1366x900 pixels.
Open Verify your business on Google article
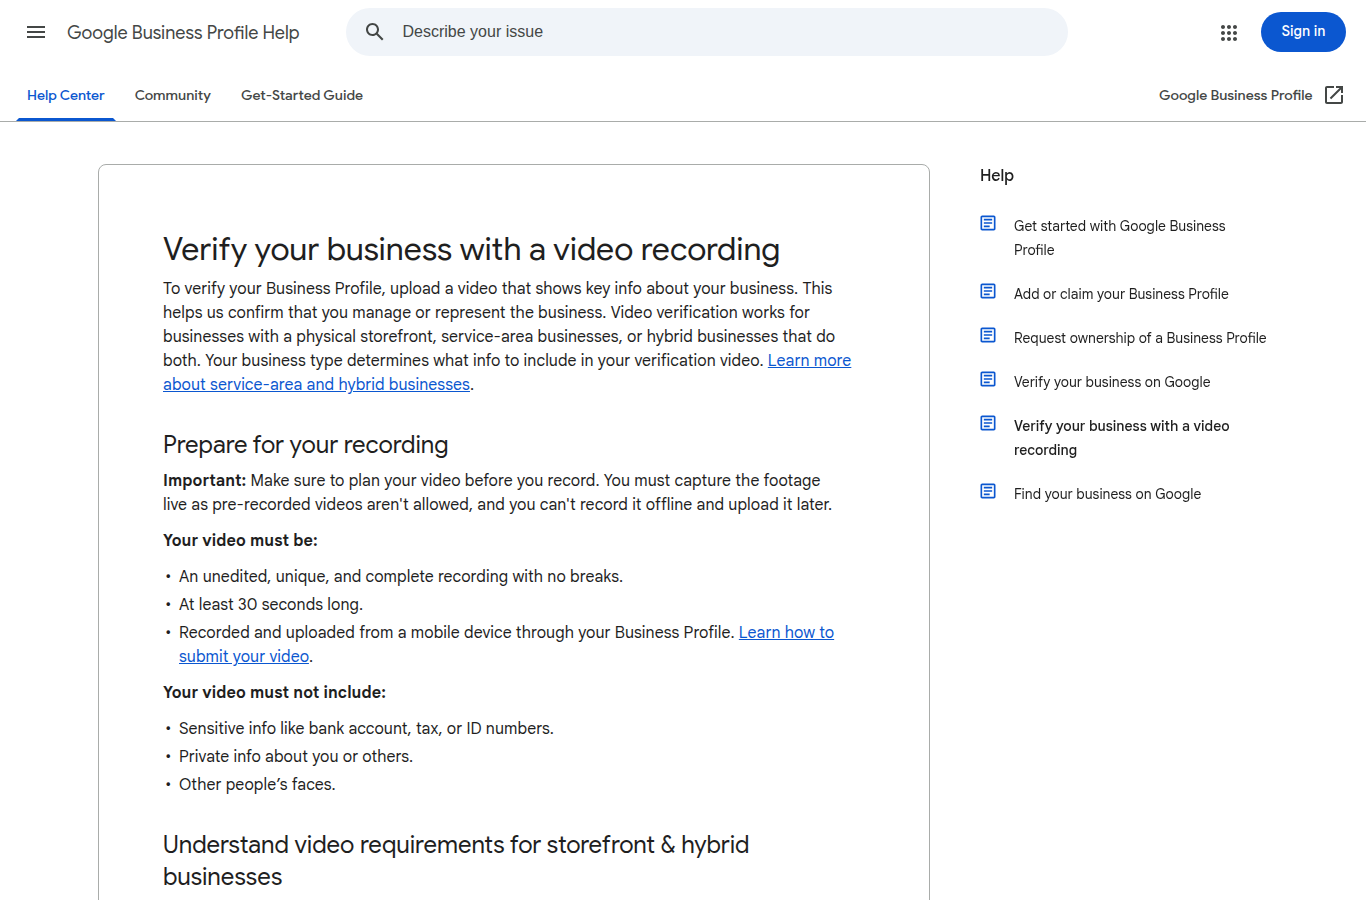tap(1112, 382)
